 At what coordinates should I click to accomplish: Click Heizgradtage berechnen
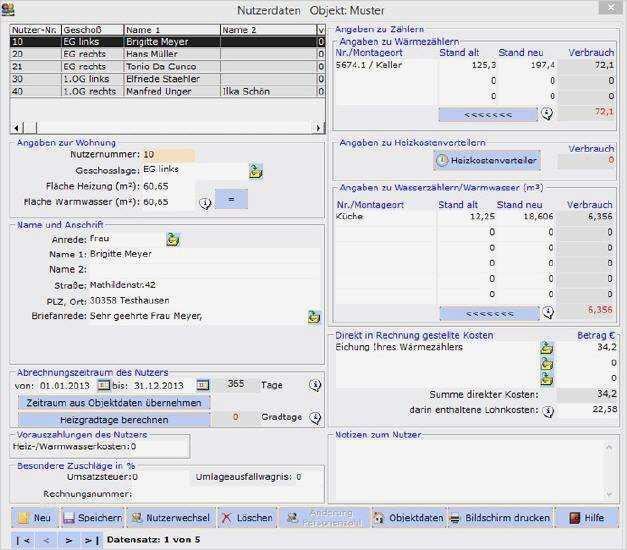tap(114, 420)
